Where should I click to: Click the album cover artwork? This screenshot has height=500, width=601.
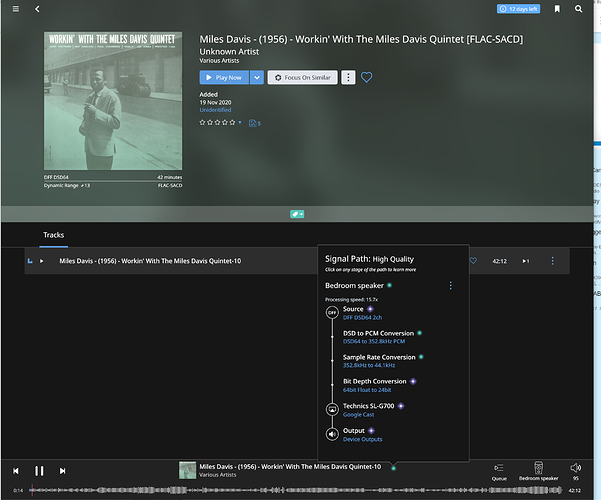[x=113, y=101]
